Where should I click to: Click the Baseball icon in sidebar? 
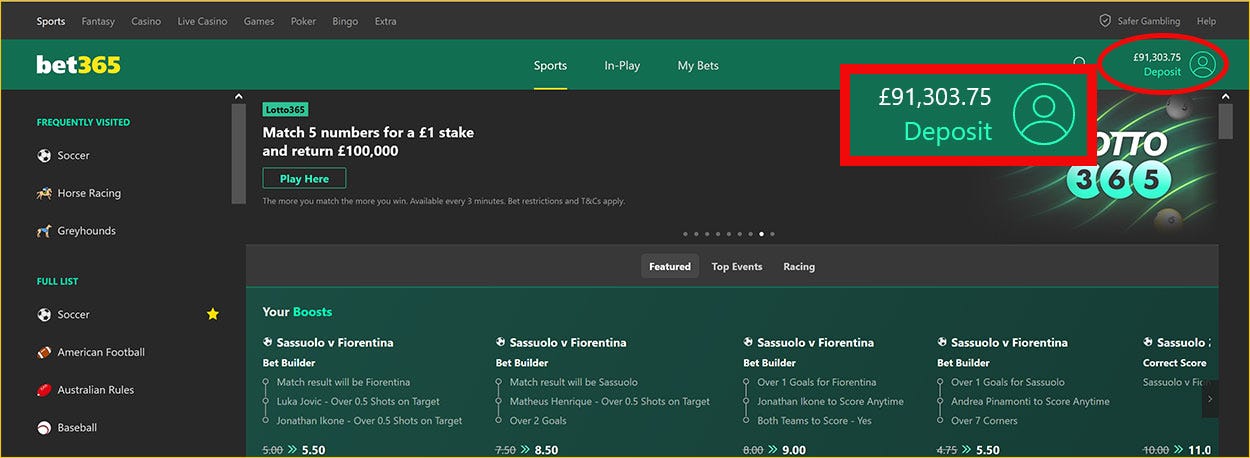44,428
